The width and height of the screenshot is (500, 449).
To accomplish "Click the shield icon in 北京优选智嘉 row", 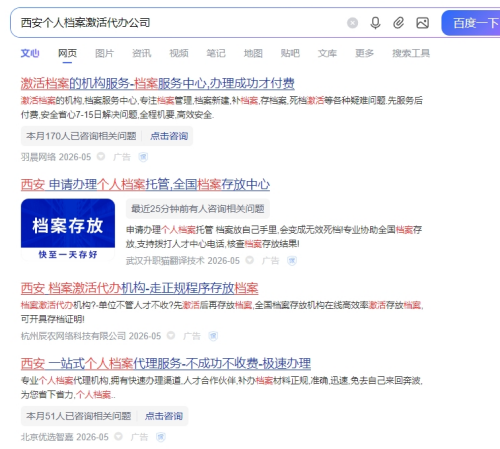I will (x=161, y=437).
